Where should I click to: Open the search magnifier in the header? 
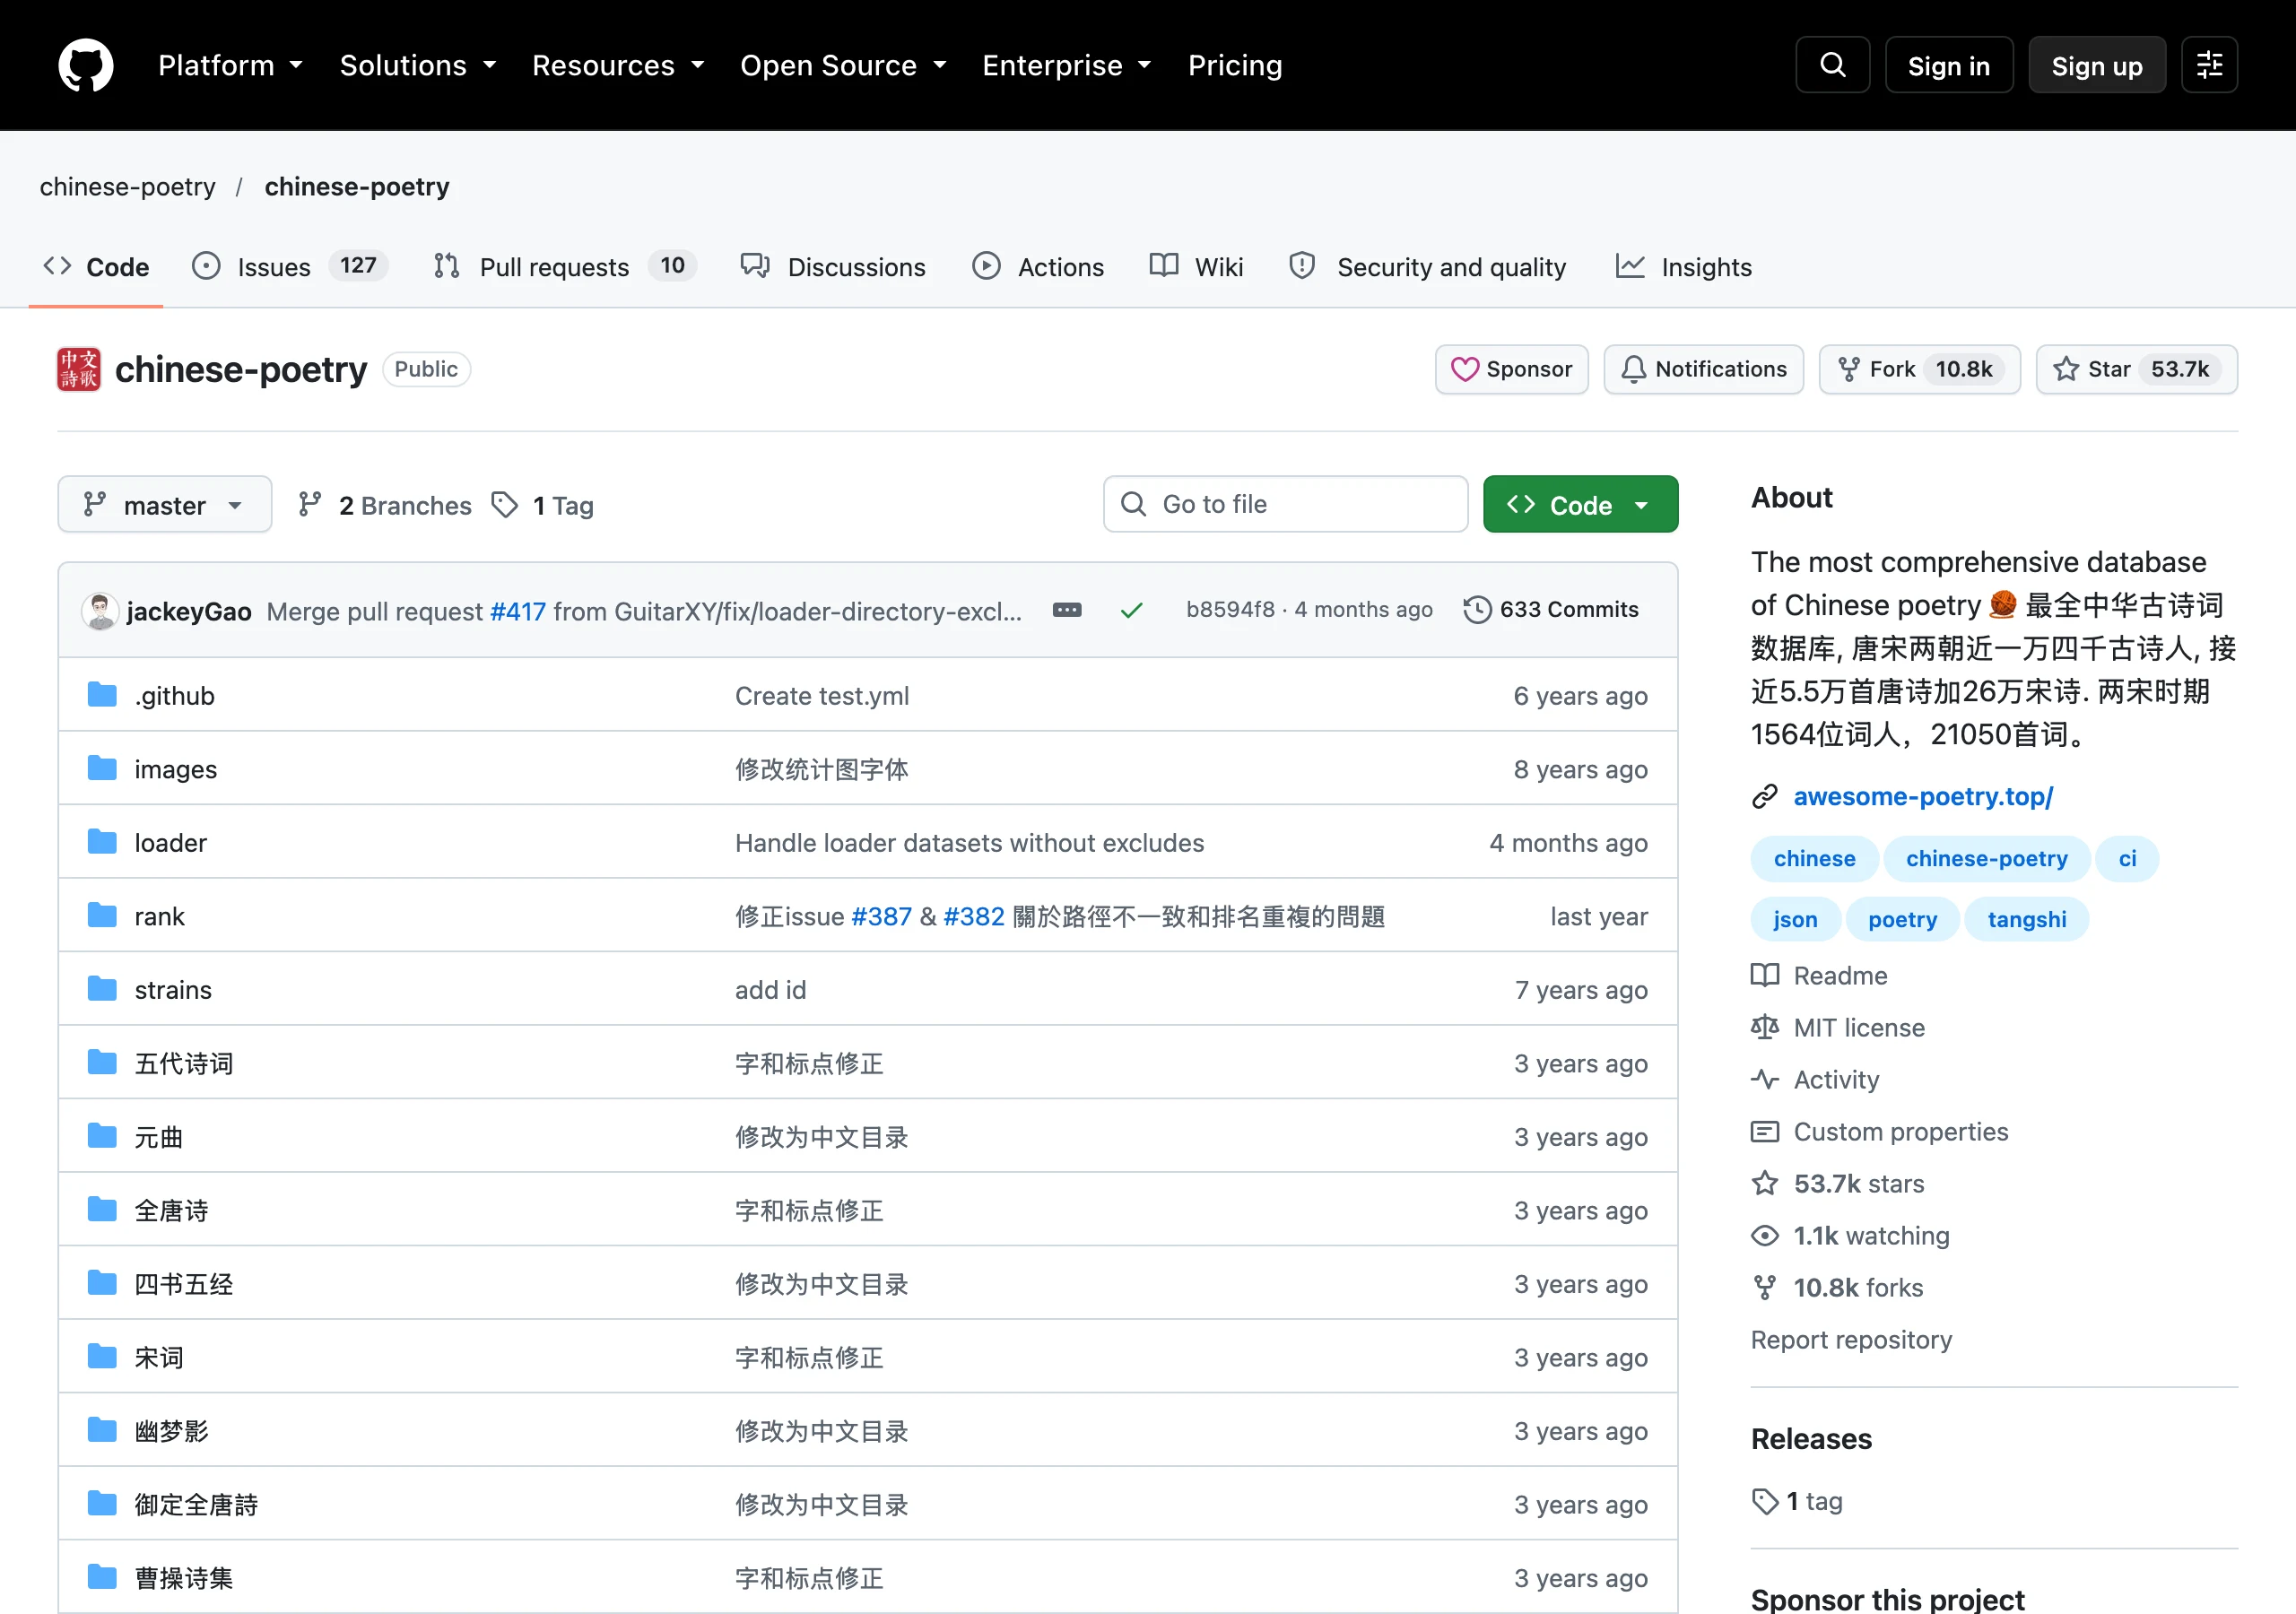click(x=1832, y=65)
